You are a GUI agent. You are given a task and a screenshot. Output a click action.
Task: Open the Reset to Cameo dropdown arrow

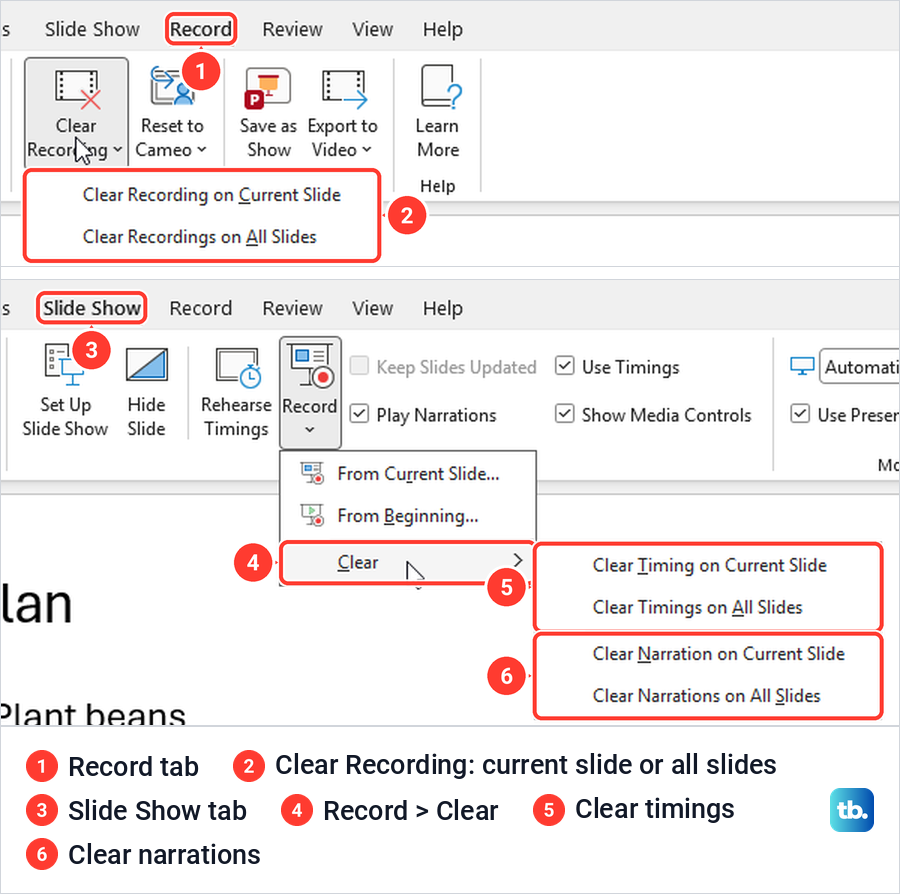click(201, 150)
